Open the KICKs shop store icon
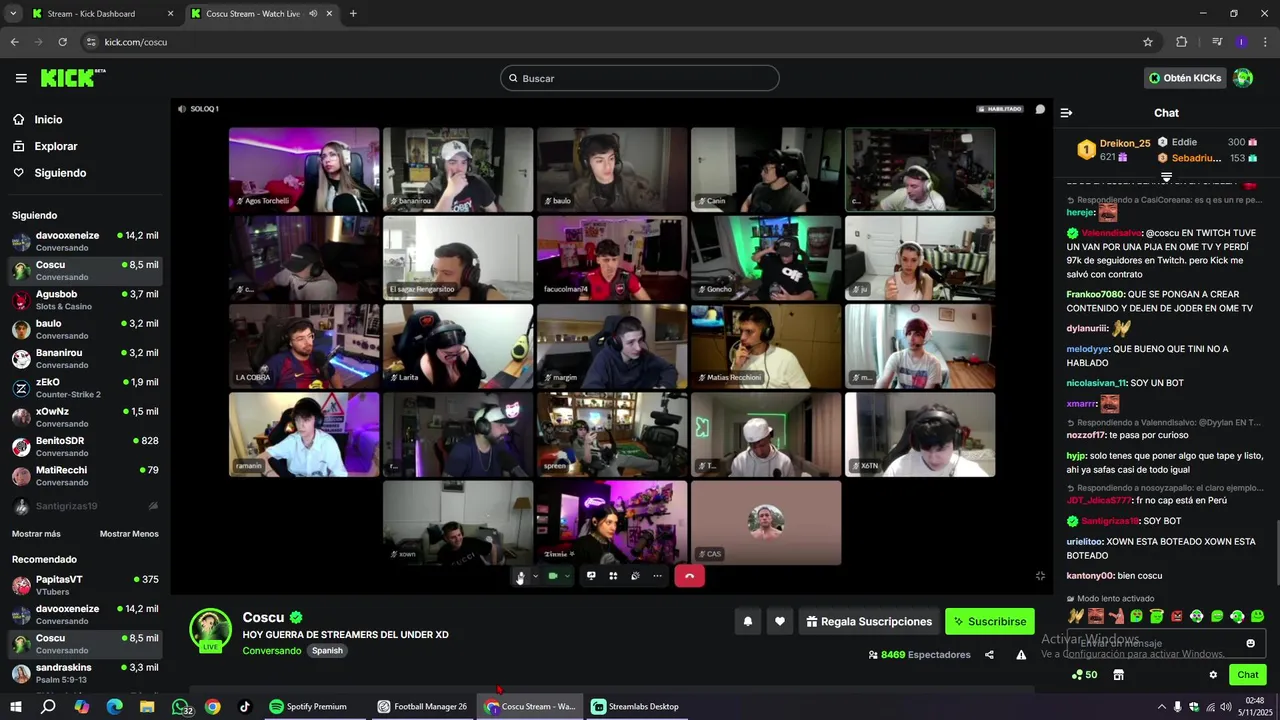This screenshot has height=720, width=1280. (1118, 675)
